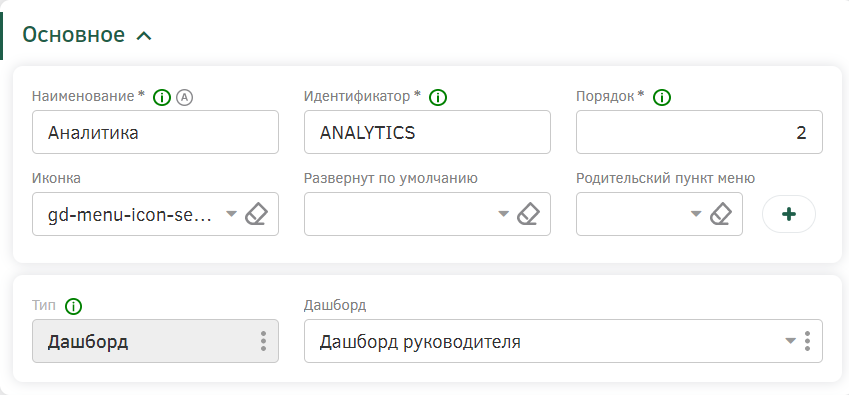Click the info icon next to Тип
This screenshot has width=849, height=395.
pyautogui.click(x=73, y=307)
